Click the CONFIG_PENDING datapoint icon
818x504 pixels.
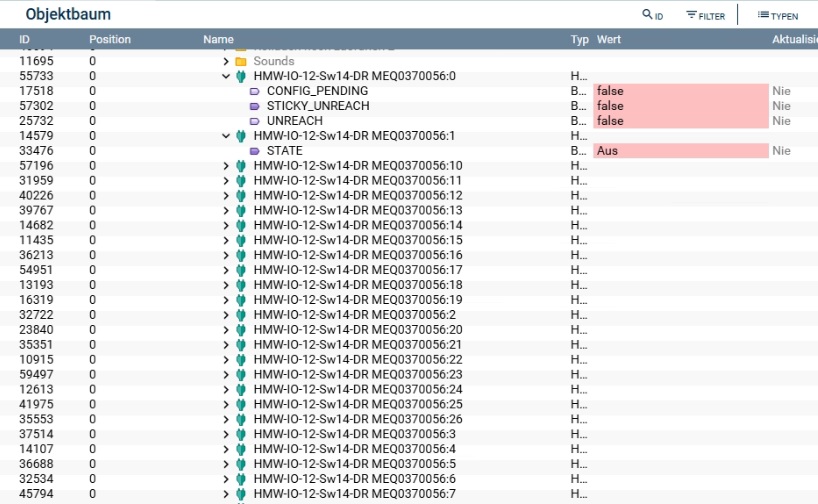tap(255, 91)
